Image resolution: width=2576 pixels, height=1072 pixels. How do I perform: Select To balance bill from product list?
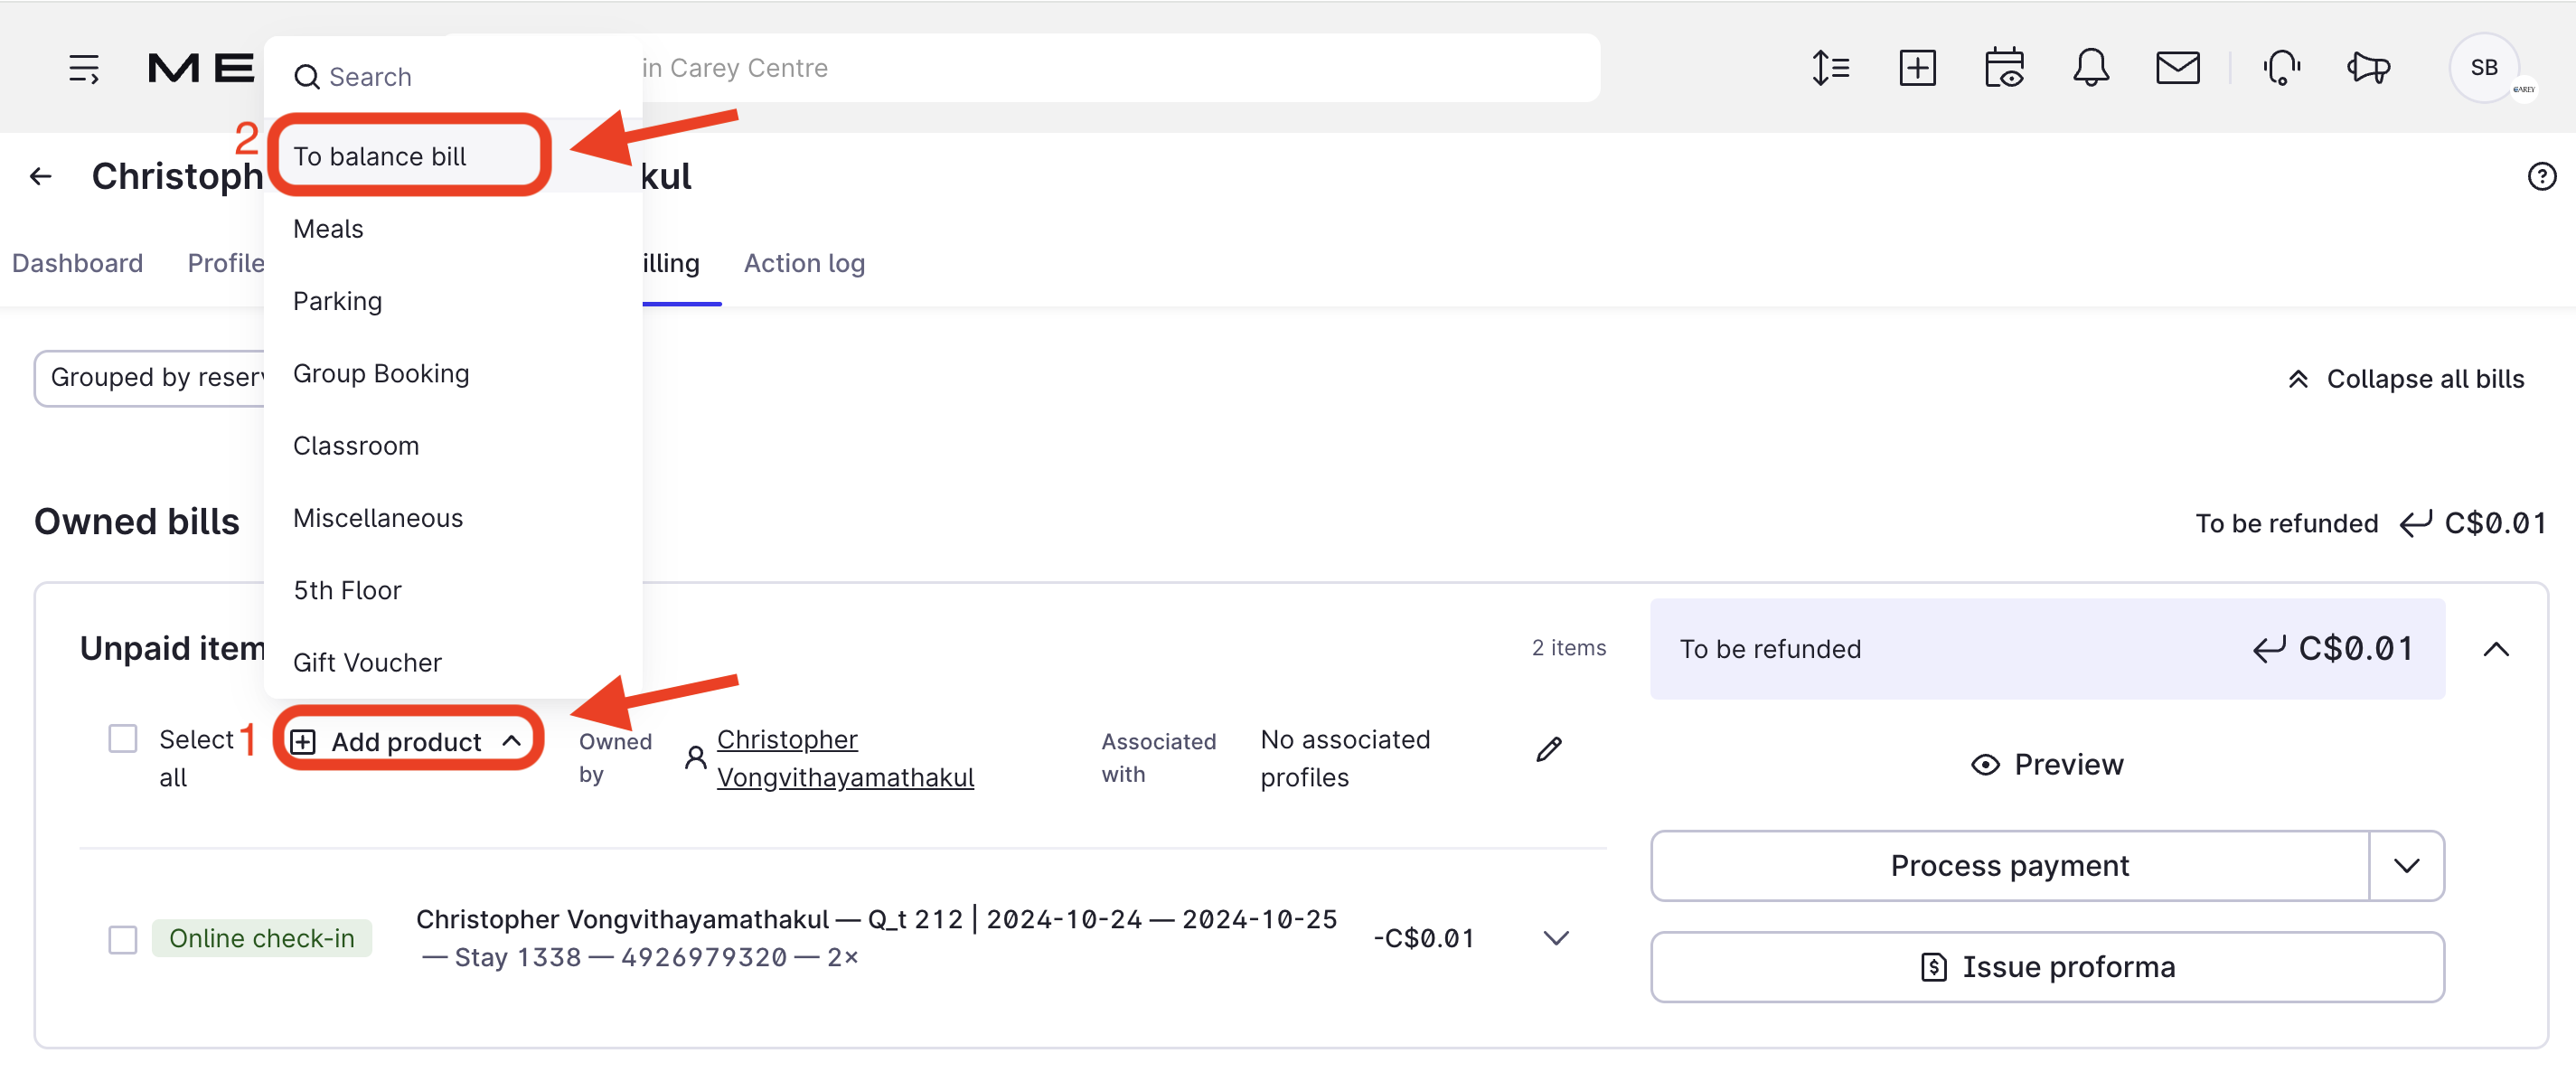click(x=380, y=156)
